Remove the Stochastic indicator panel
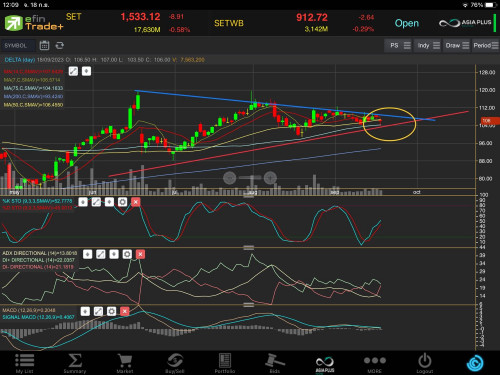500x375 pixels. tap(136, 202)
